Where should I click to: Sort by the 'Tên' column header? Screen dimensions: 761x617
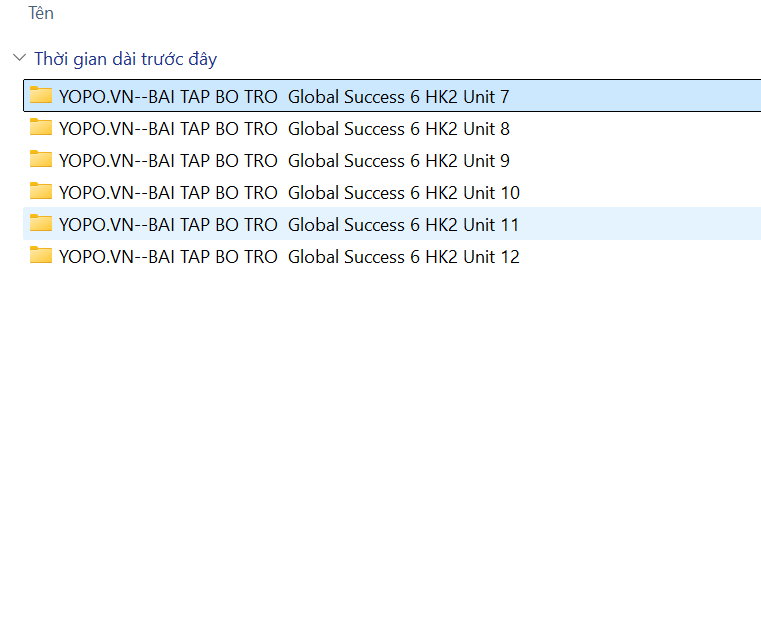[41, 13]
